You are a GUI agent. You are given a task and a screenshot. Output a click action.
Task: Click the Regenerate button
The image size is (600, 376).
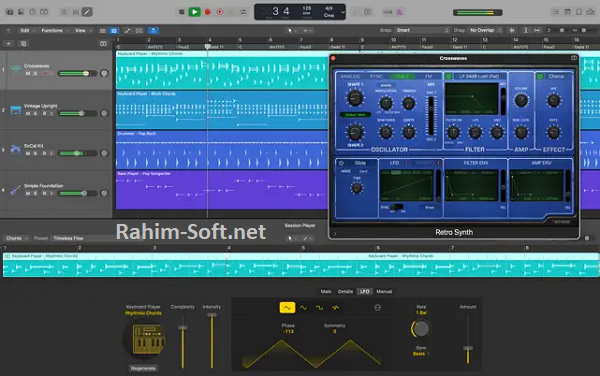pyautogui.click(x=143, y=368)
